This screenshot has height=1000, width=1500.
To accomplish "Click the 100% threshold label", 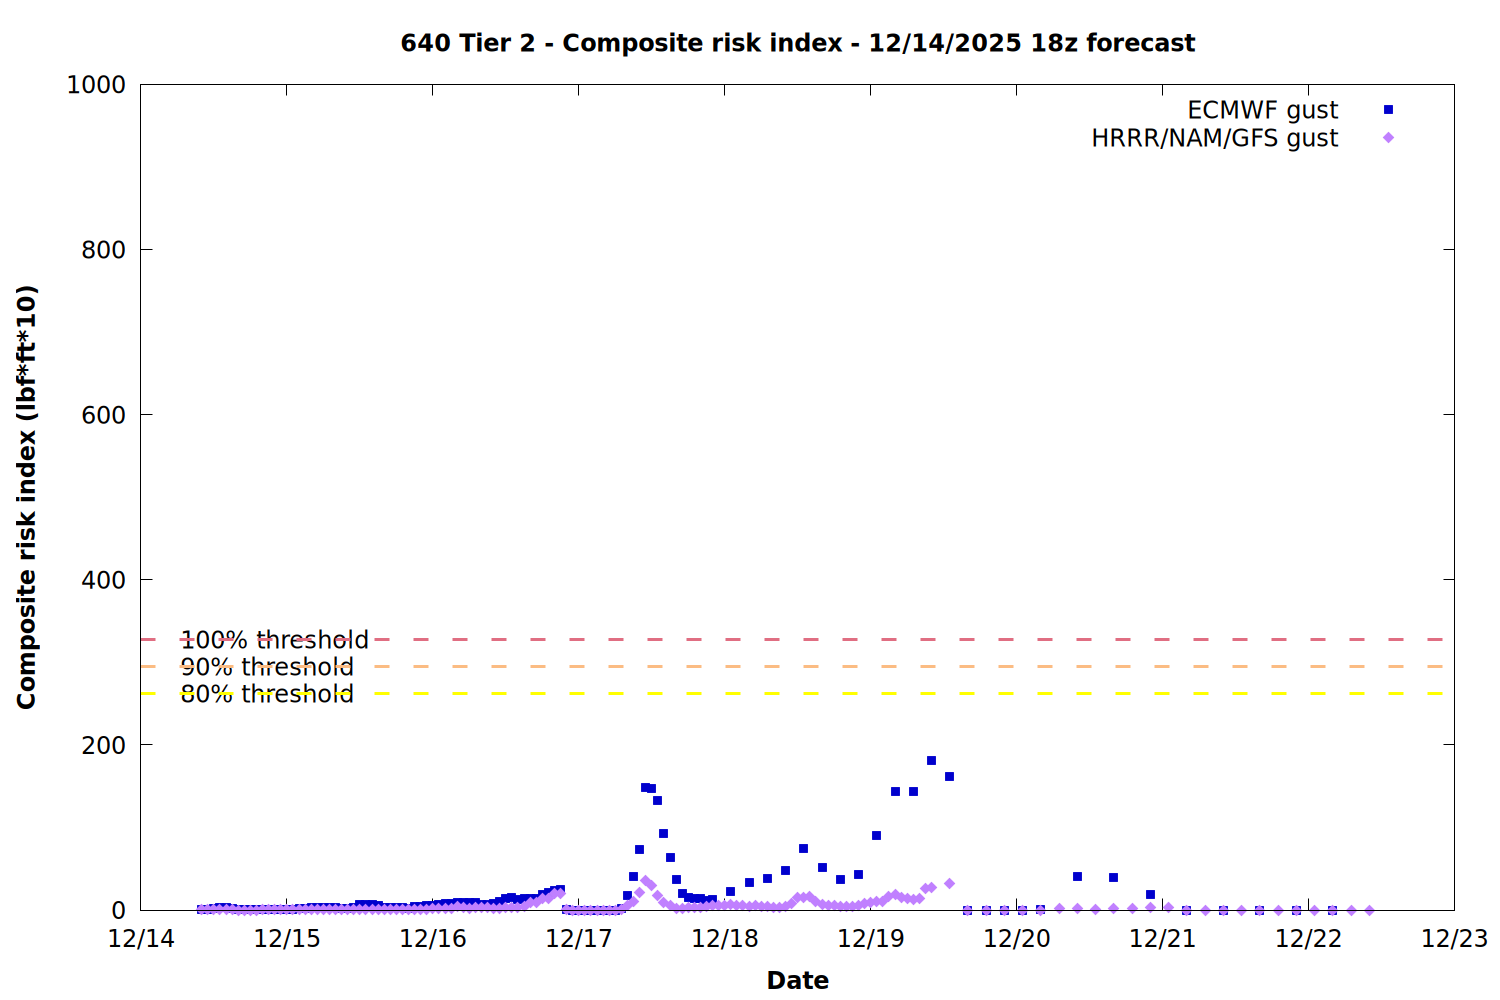I will click(x=274, y=640).
